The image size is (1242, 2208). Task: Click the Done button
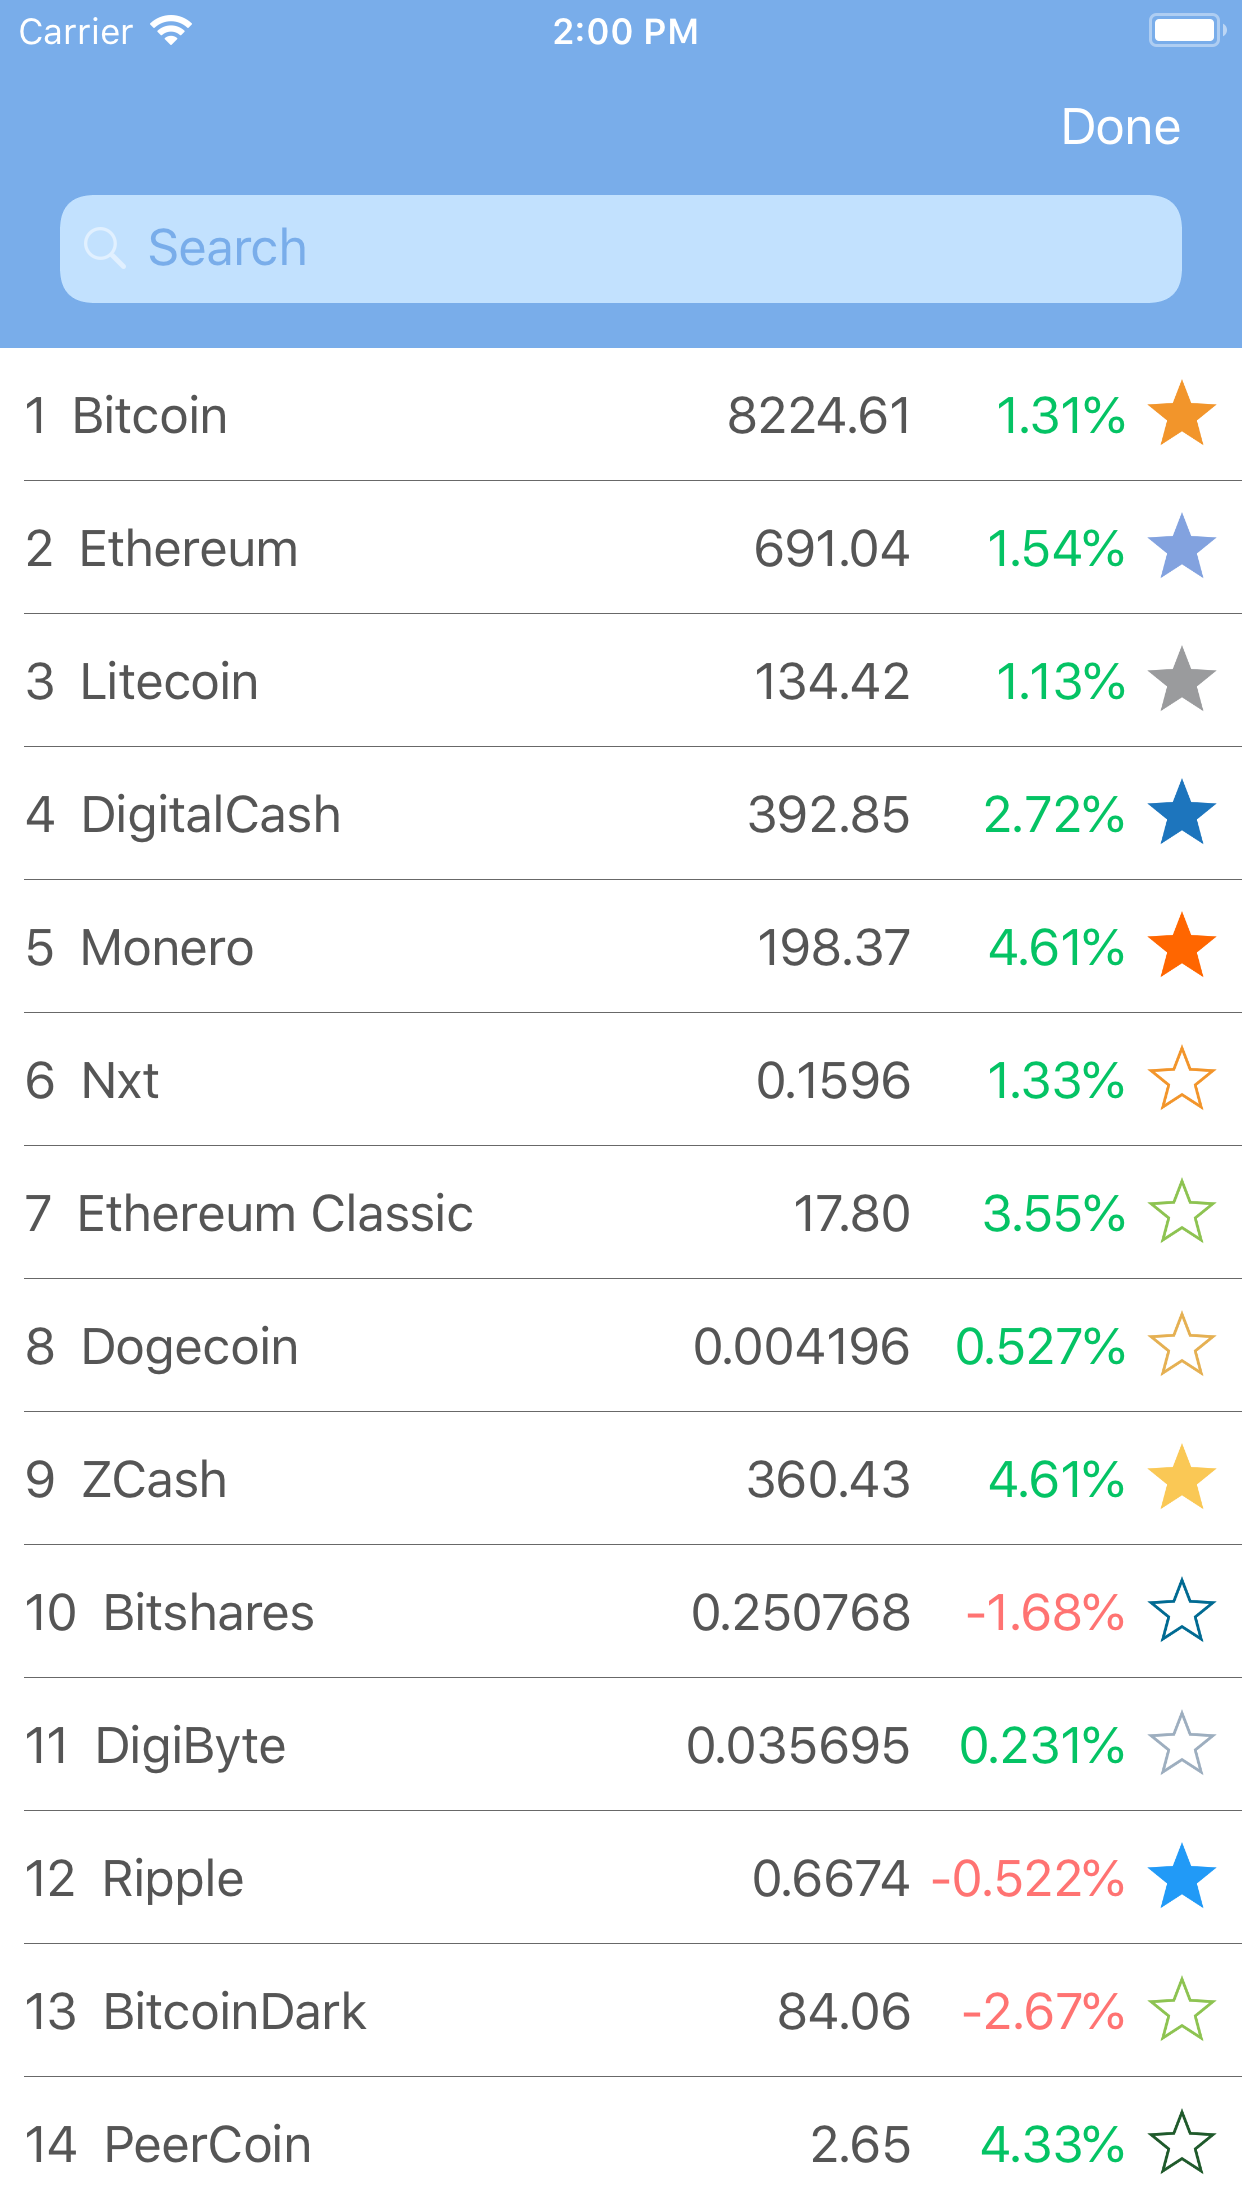tap(1121, 127)
